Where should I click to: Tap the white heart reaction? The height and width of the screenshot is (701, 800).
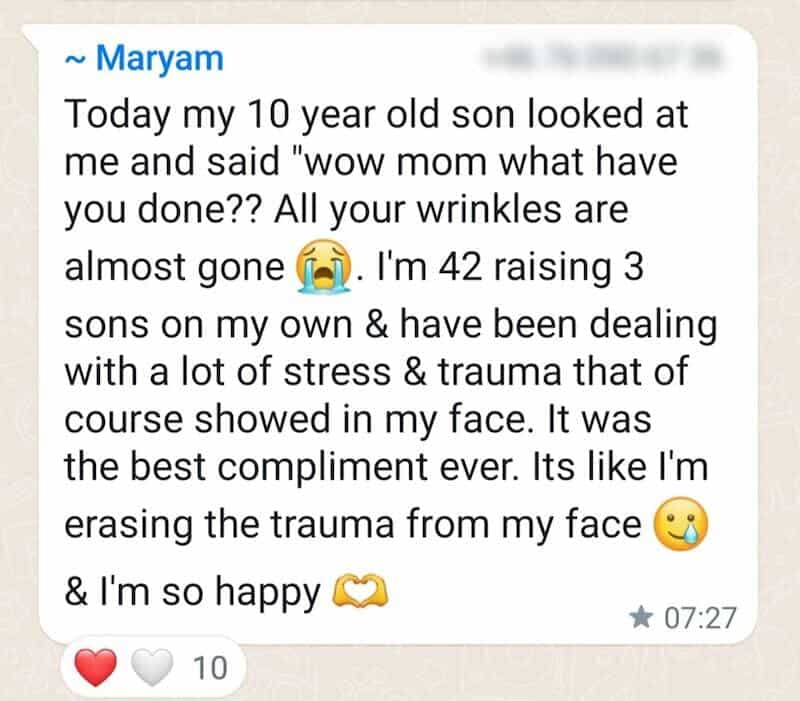pos(151,666)
